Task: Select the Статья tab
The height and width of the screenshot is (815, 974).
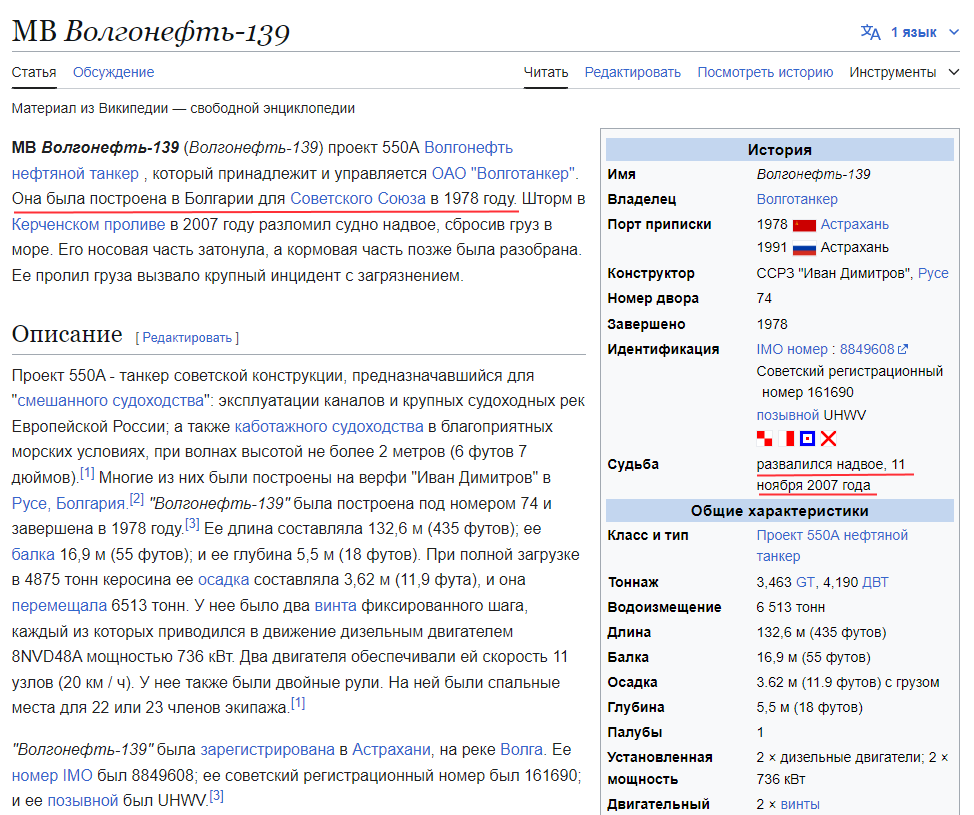Action: click(33, 72)
